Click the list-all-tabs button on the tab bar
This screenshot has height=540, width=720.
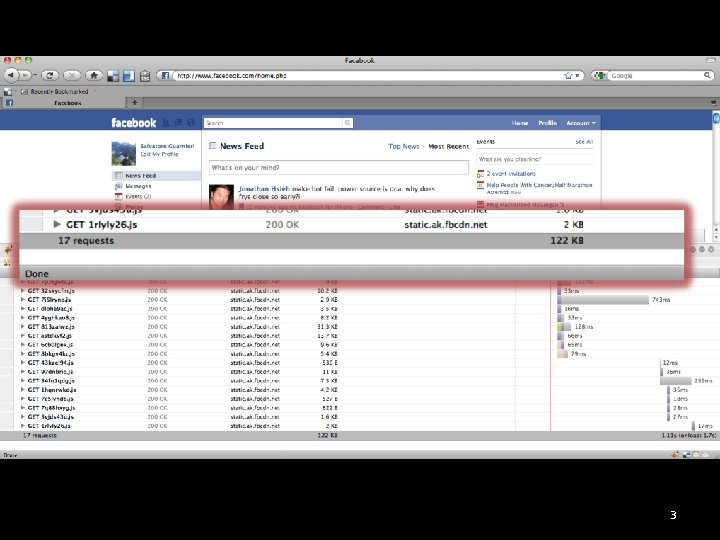[x=714, y=103]
